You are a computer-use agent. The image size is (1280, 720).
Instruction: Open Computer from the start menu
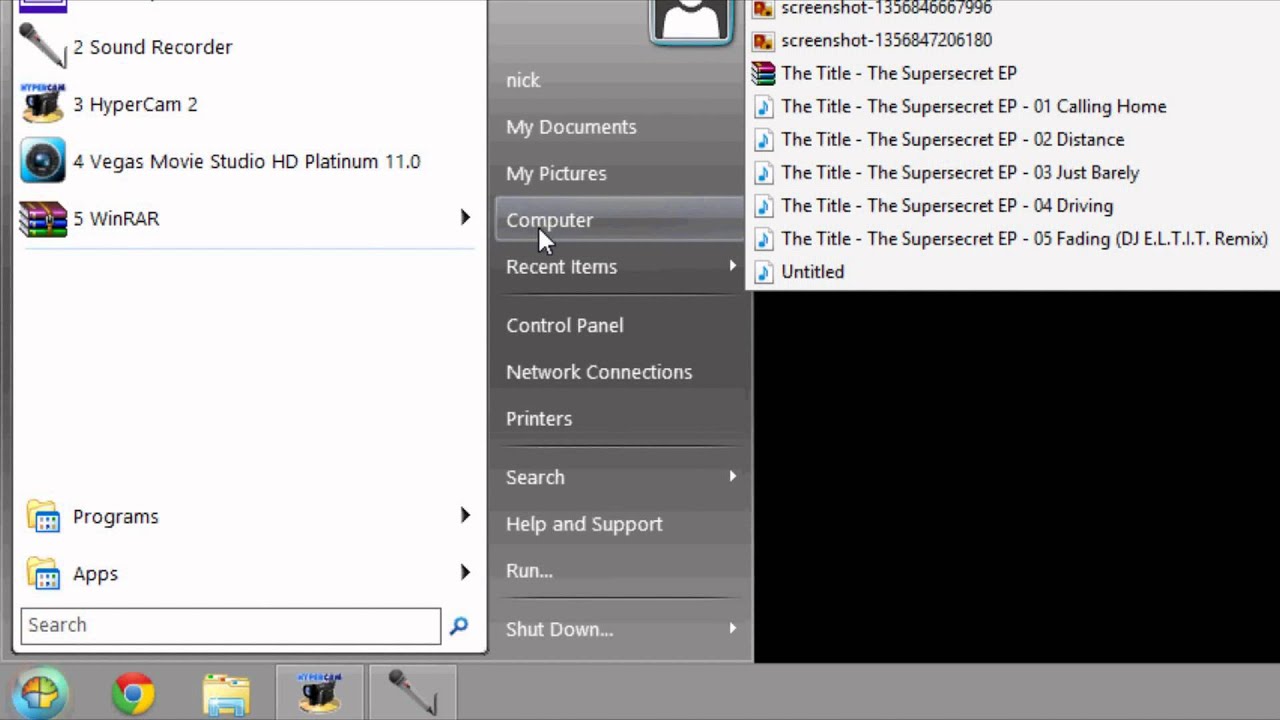(x=620, y=220)
